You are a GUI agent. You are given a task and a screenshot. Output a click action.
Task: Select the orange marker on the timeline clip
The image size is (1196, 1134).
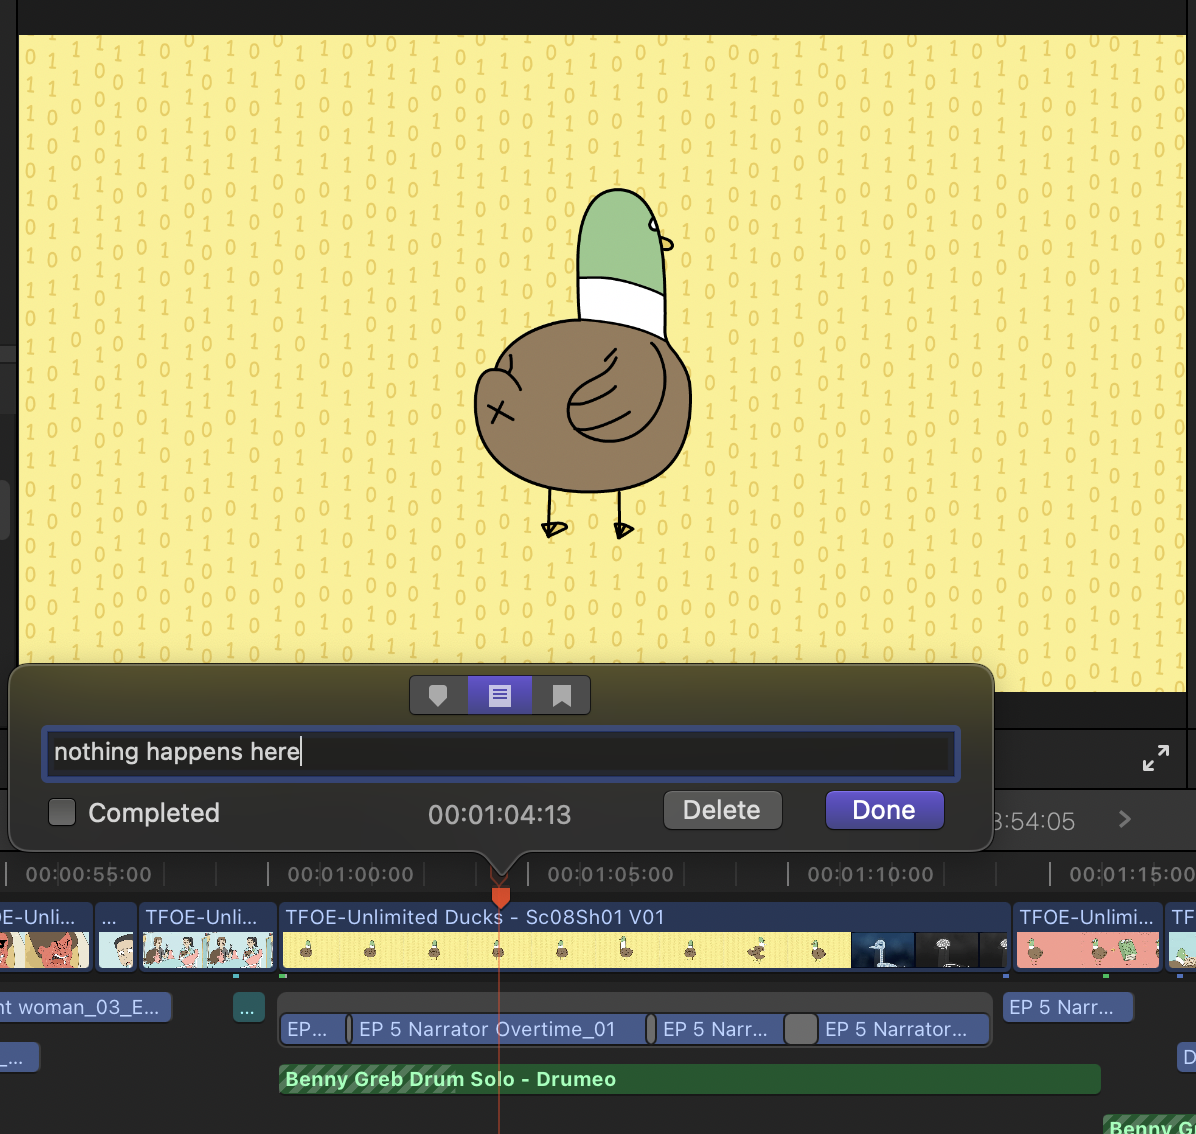point(500,896)
